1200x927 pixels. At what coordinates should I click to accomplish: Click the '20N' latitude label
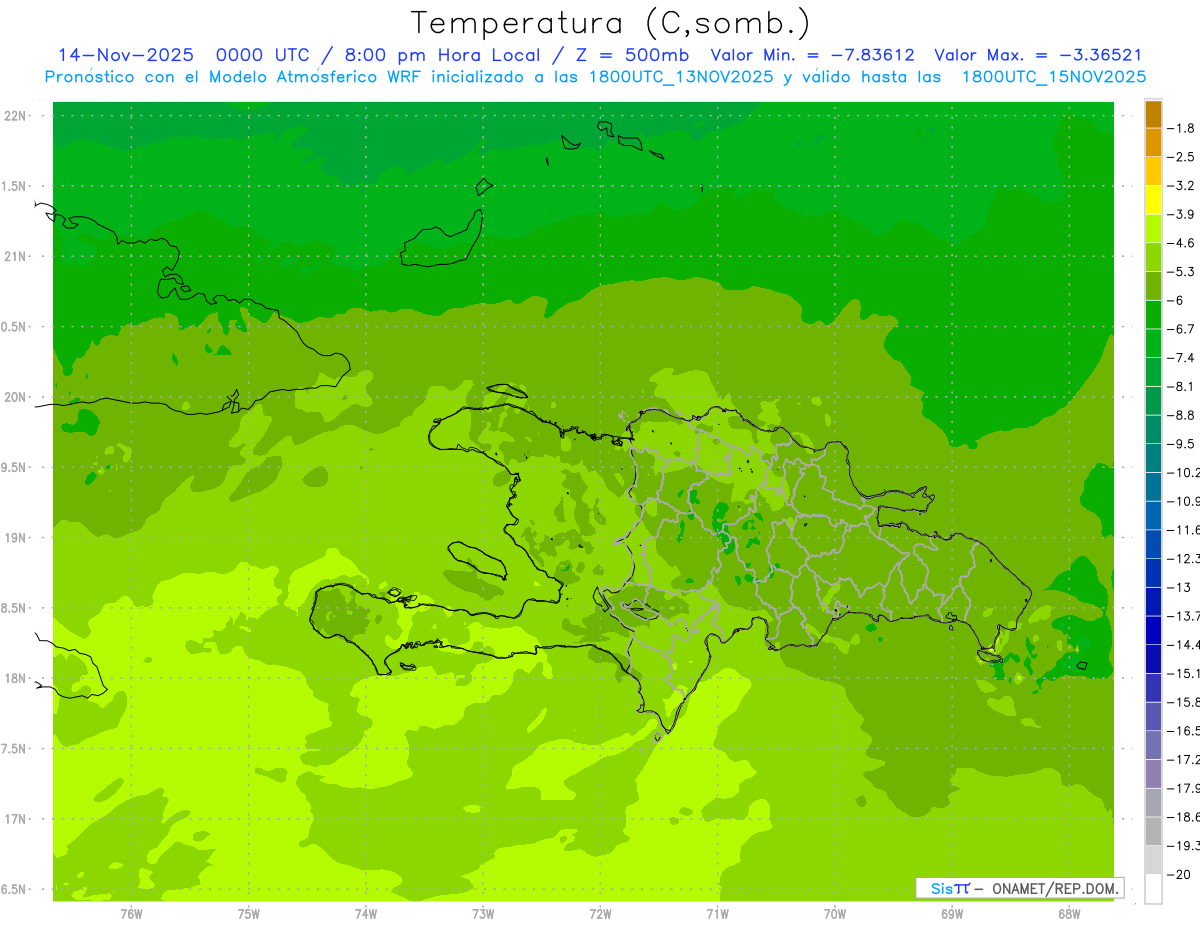16,398
